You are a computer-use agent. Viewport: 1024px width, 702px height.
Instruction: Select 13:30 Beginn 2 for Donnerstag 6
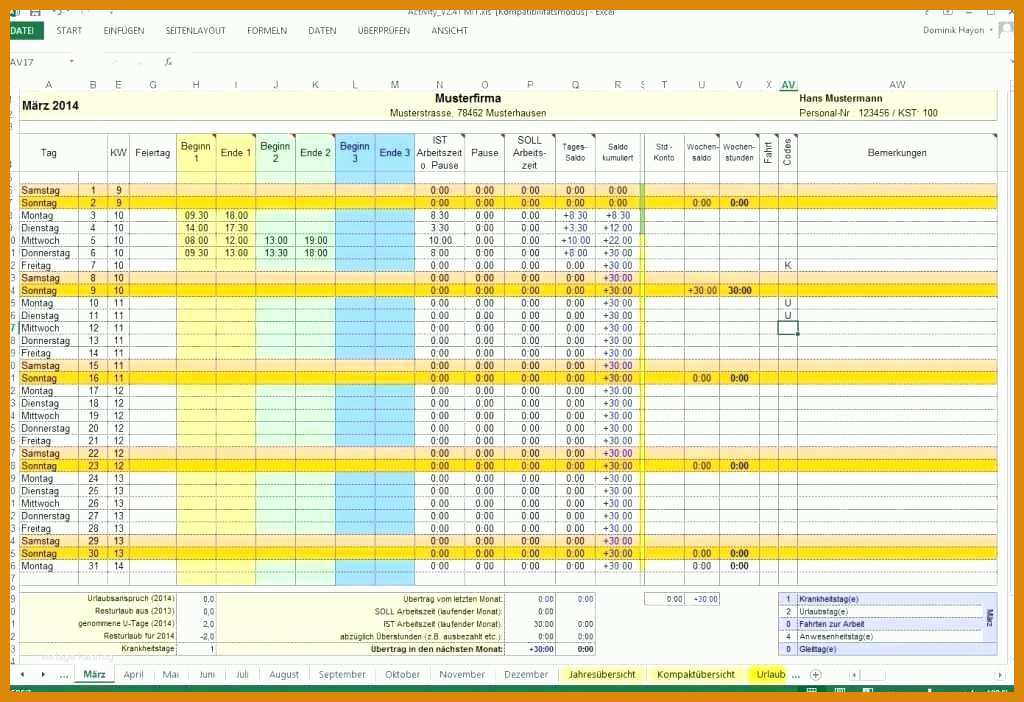tap(276, 253)
